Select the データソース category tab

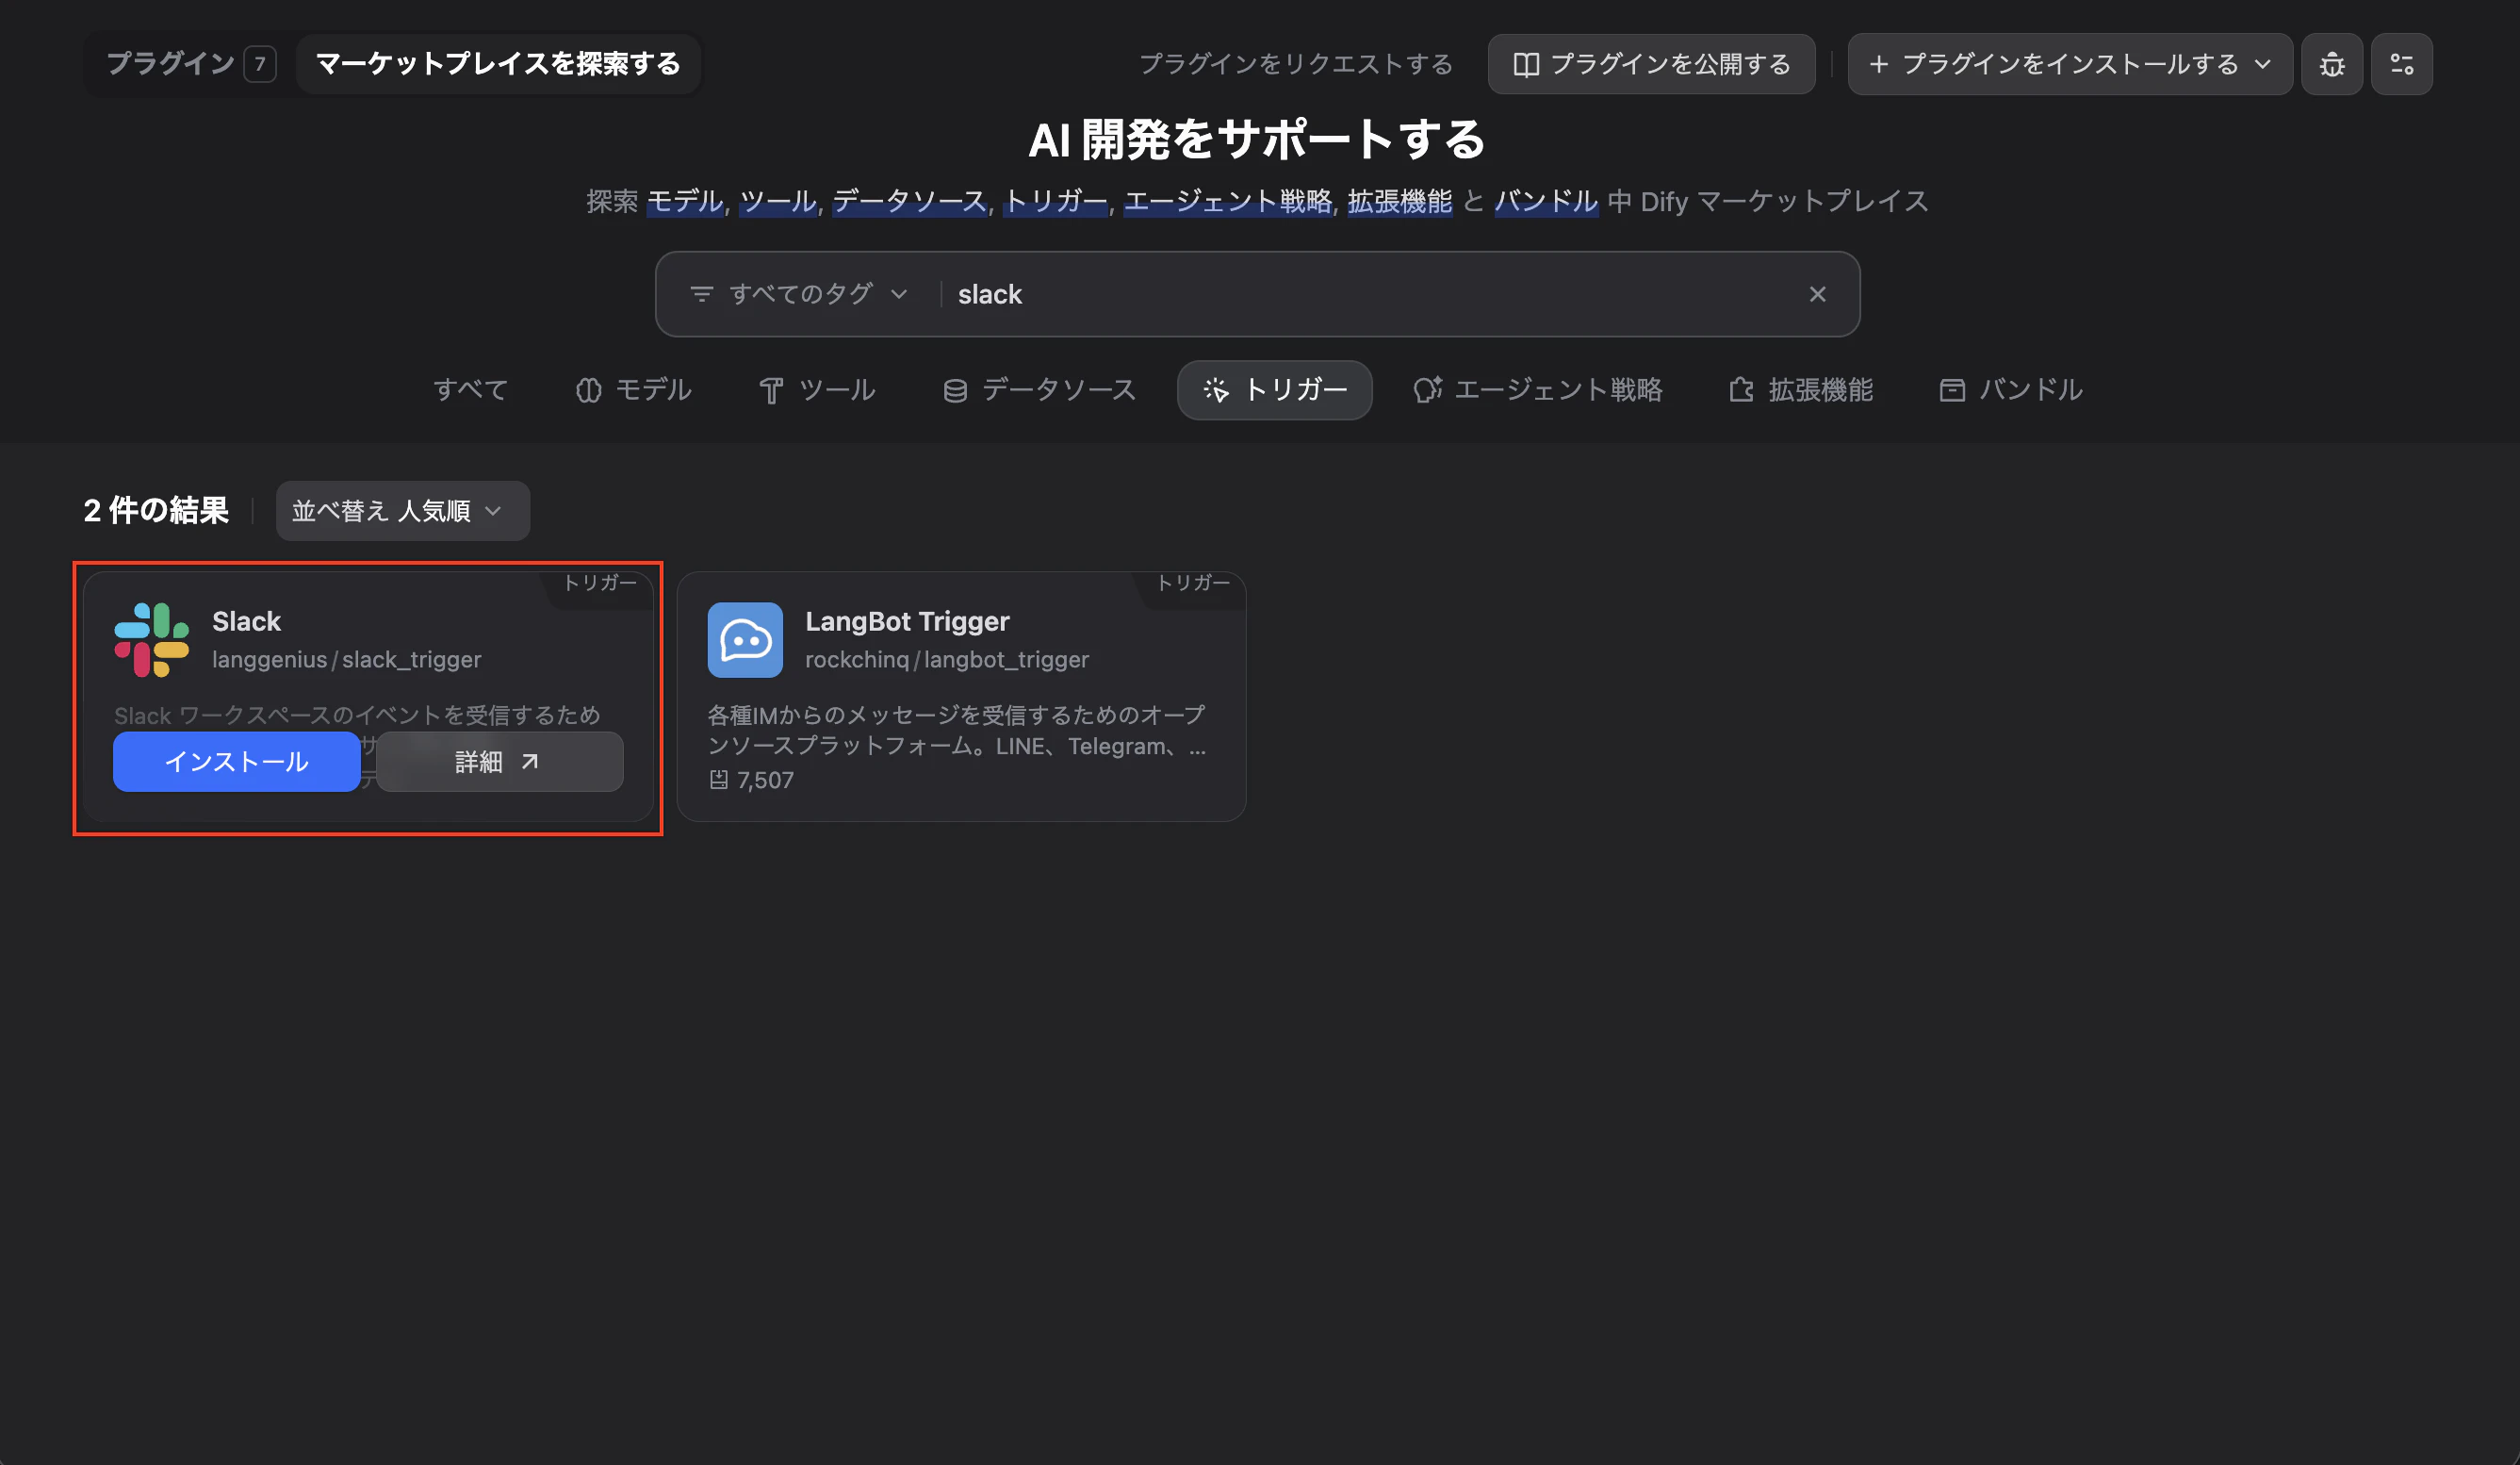(x=1039, y=390)
